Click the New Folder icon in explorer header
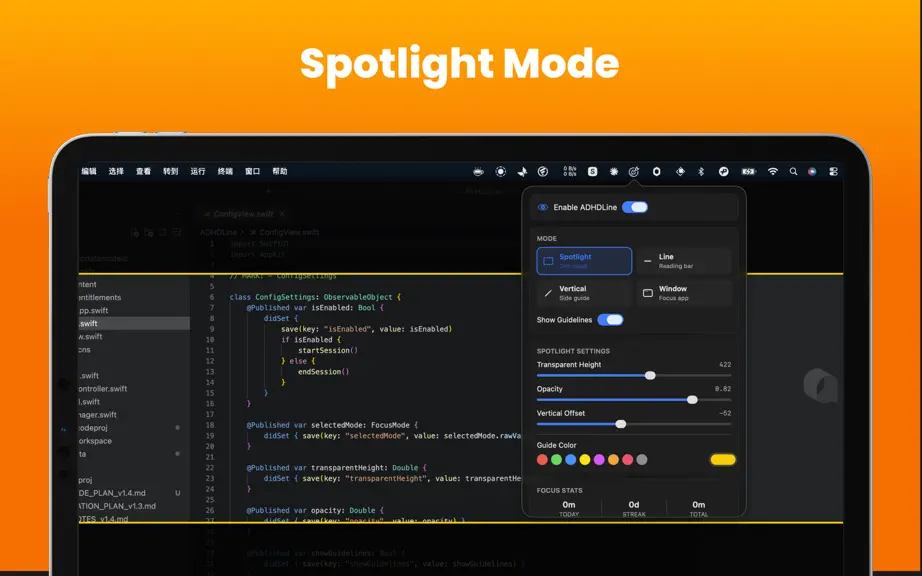 coord(149,233)
